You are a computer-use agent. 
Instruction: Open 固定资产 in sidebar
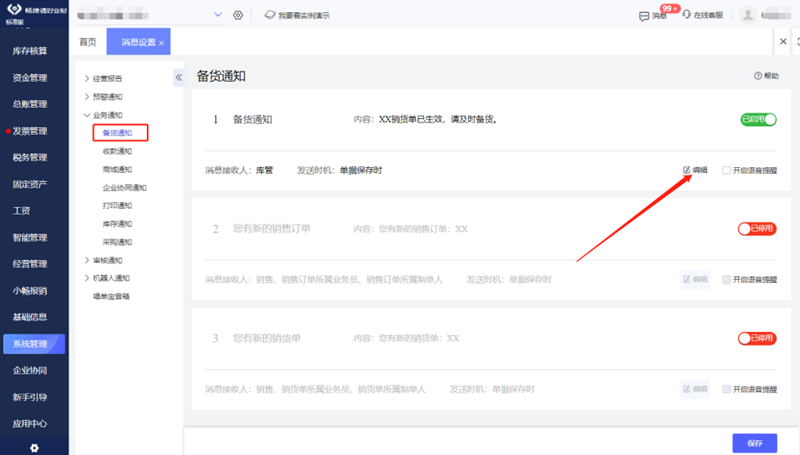click(30, 184)
